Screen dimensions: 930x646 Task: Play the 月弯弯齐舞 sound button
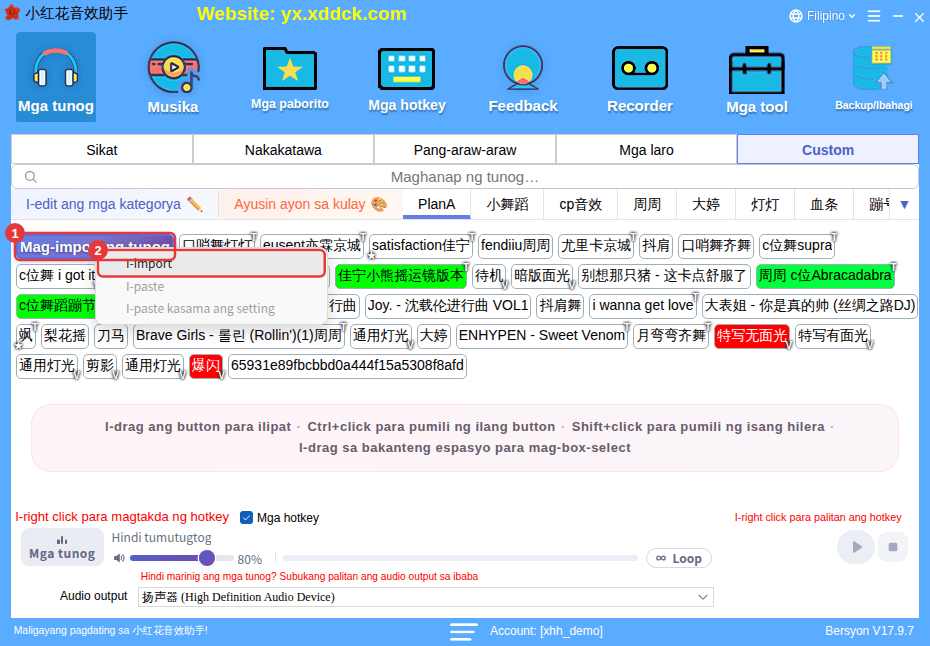(x=671, y=336)
